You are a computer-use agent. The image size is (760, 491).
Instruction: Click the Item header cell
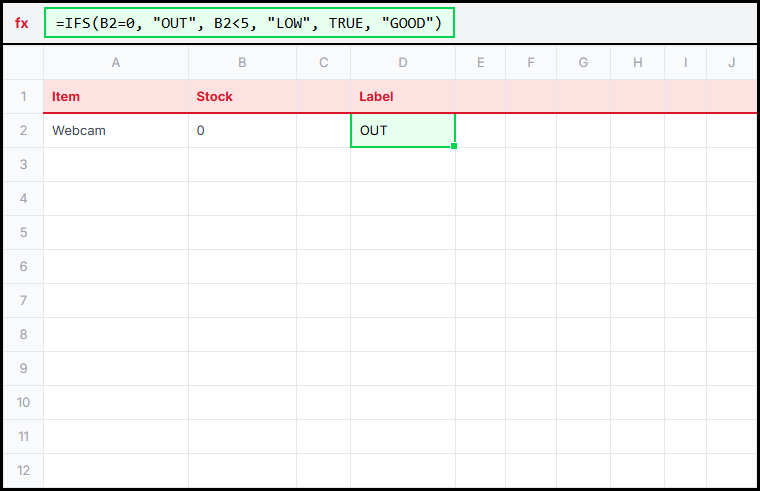coord(116,97)
